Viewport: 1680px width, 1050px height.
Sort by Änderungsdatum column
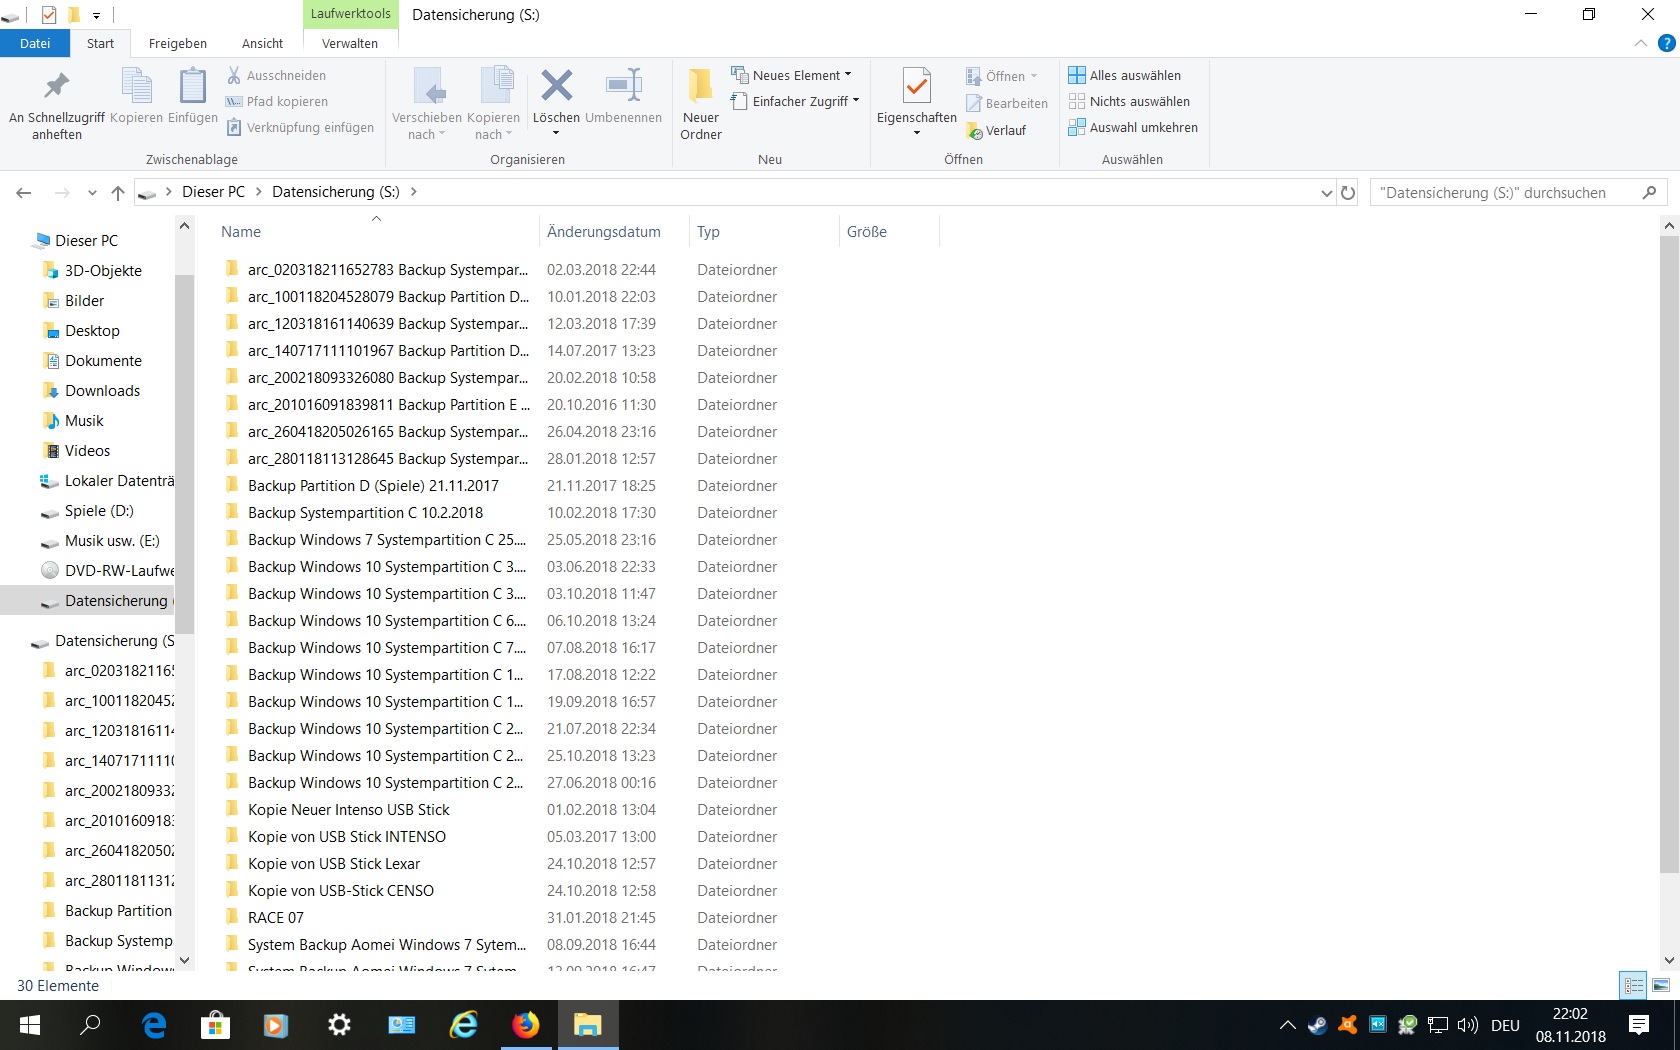[x=613, y=231]
